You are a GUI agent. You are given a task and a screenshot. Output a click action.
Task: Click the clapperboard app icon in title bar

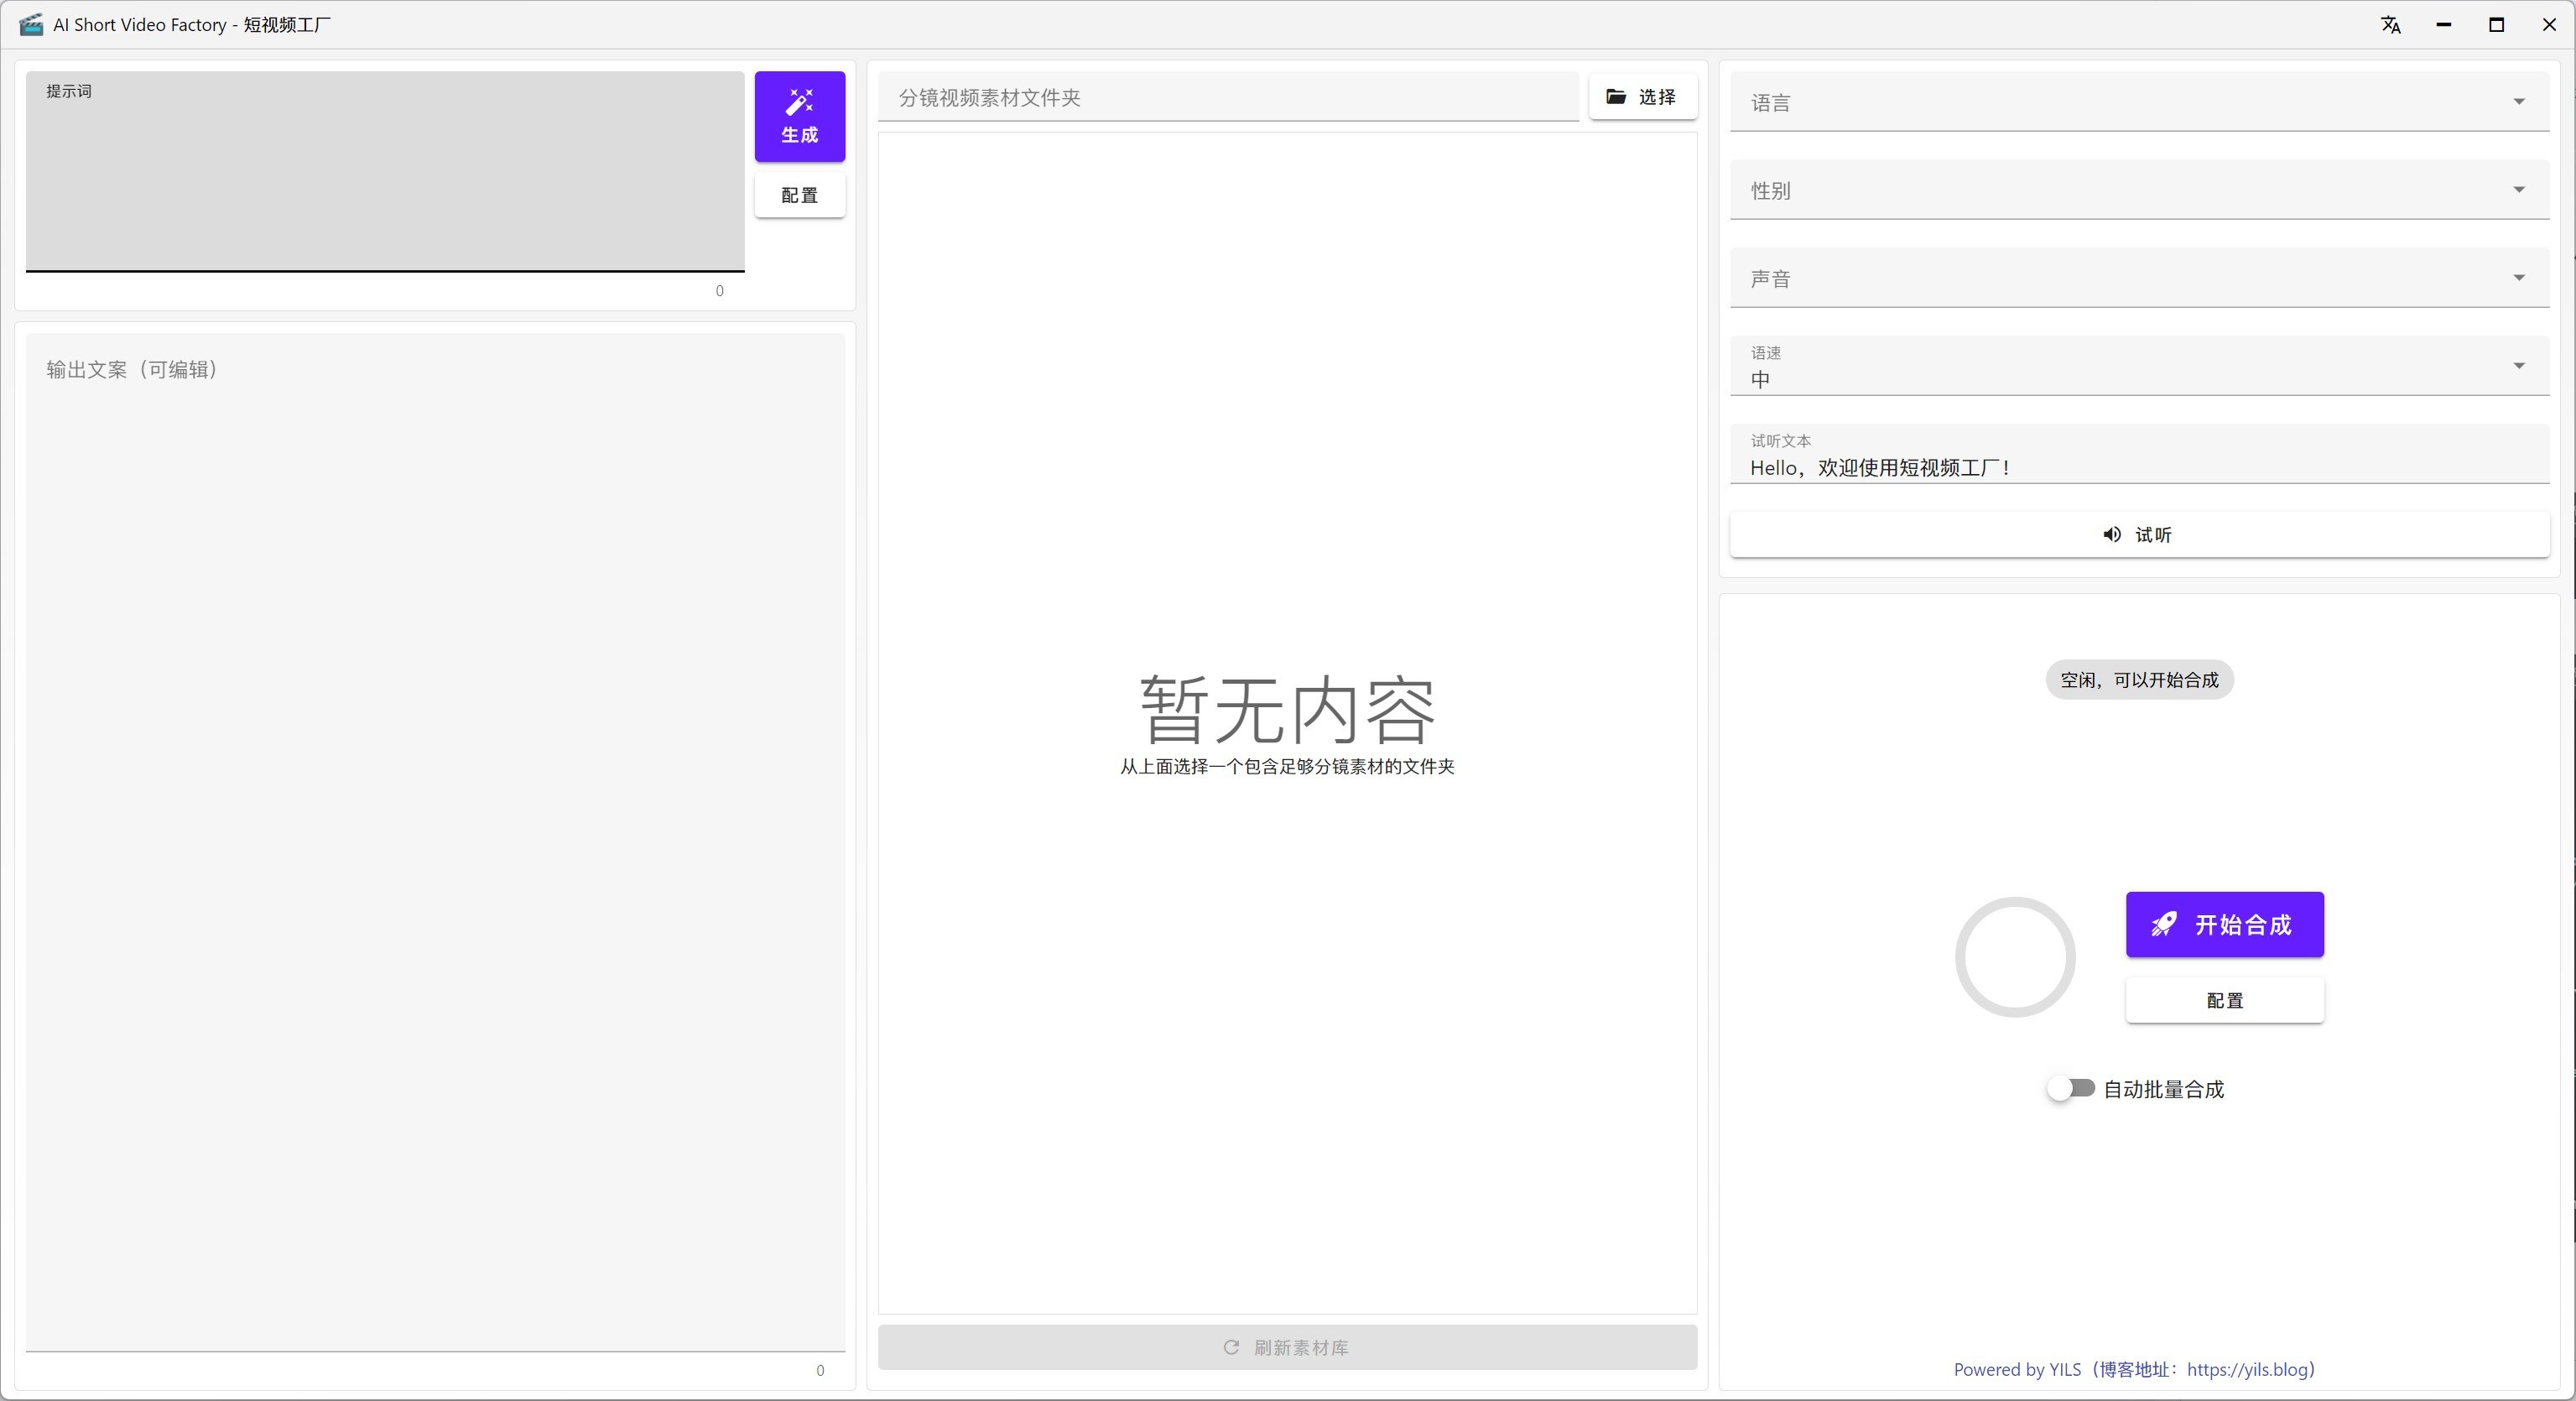[31, 25]
